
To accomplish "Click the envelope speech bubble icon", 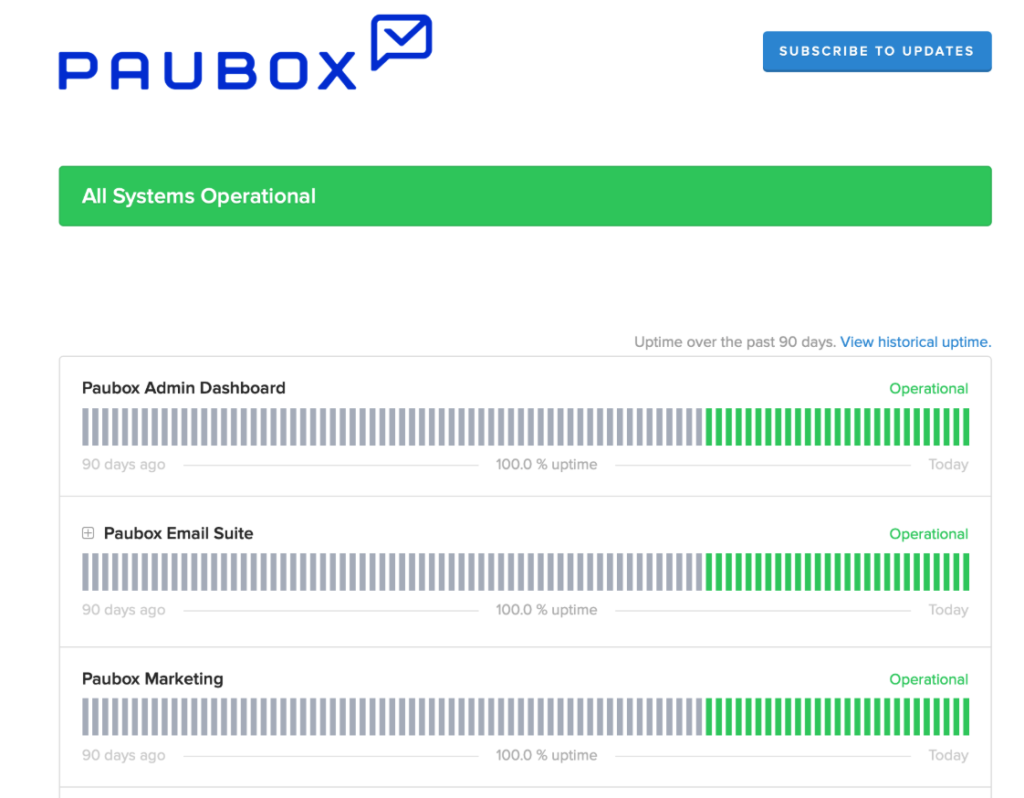I will coord(401,41).
